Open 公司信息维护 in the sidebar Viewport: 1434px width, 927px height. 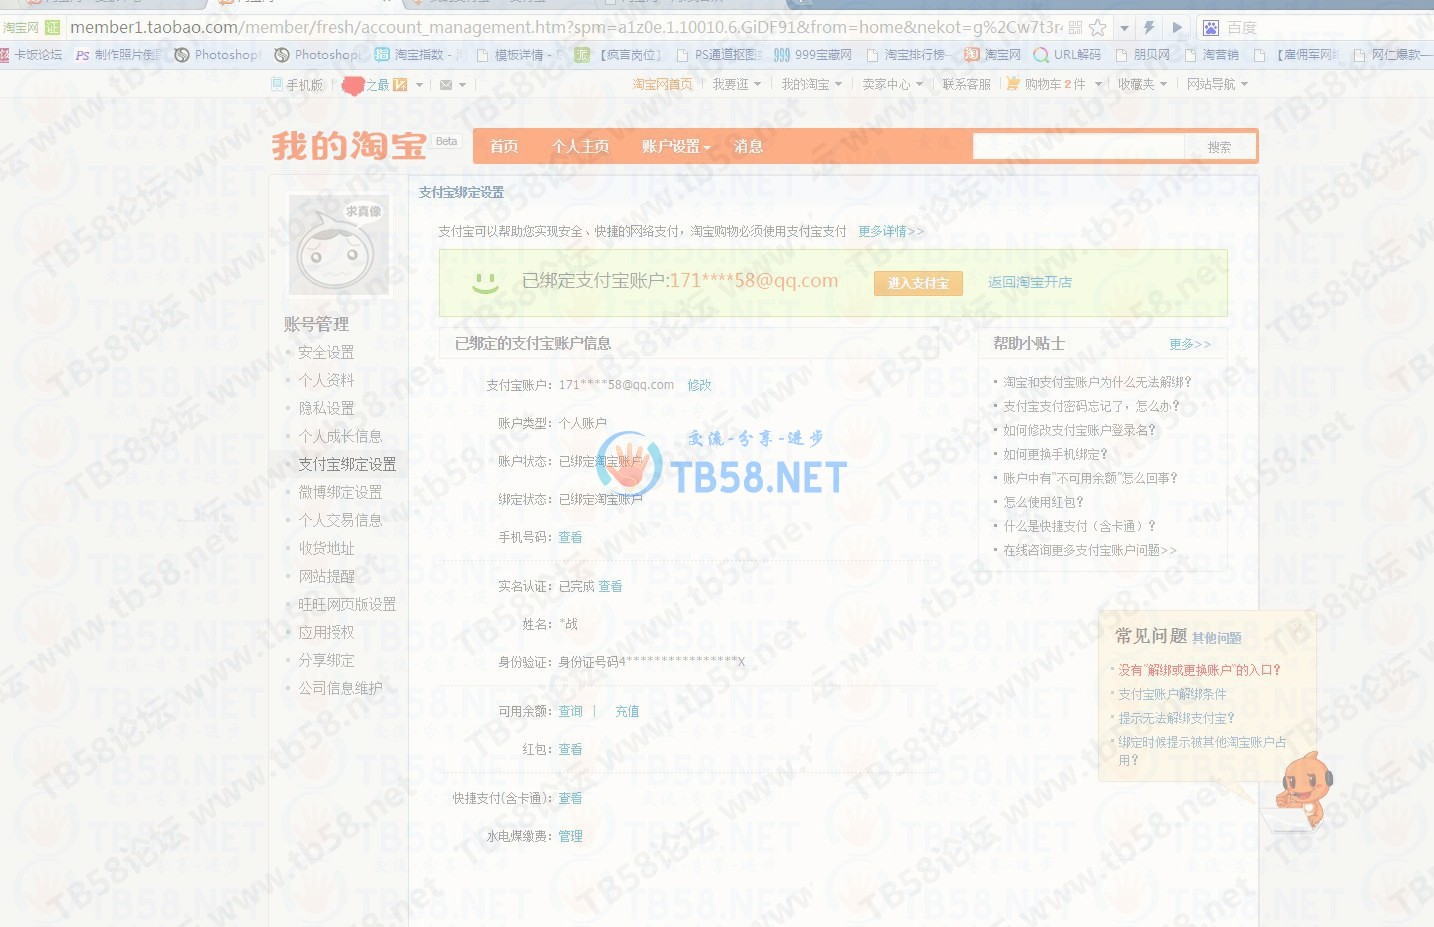click(340, 688)
